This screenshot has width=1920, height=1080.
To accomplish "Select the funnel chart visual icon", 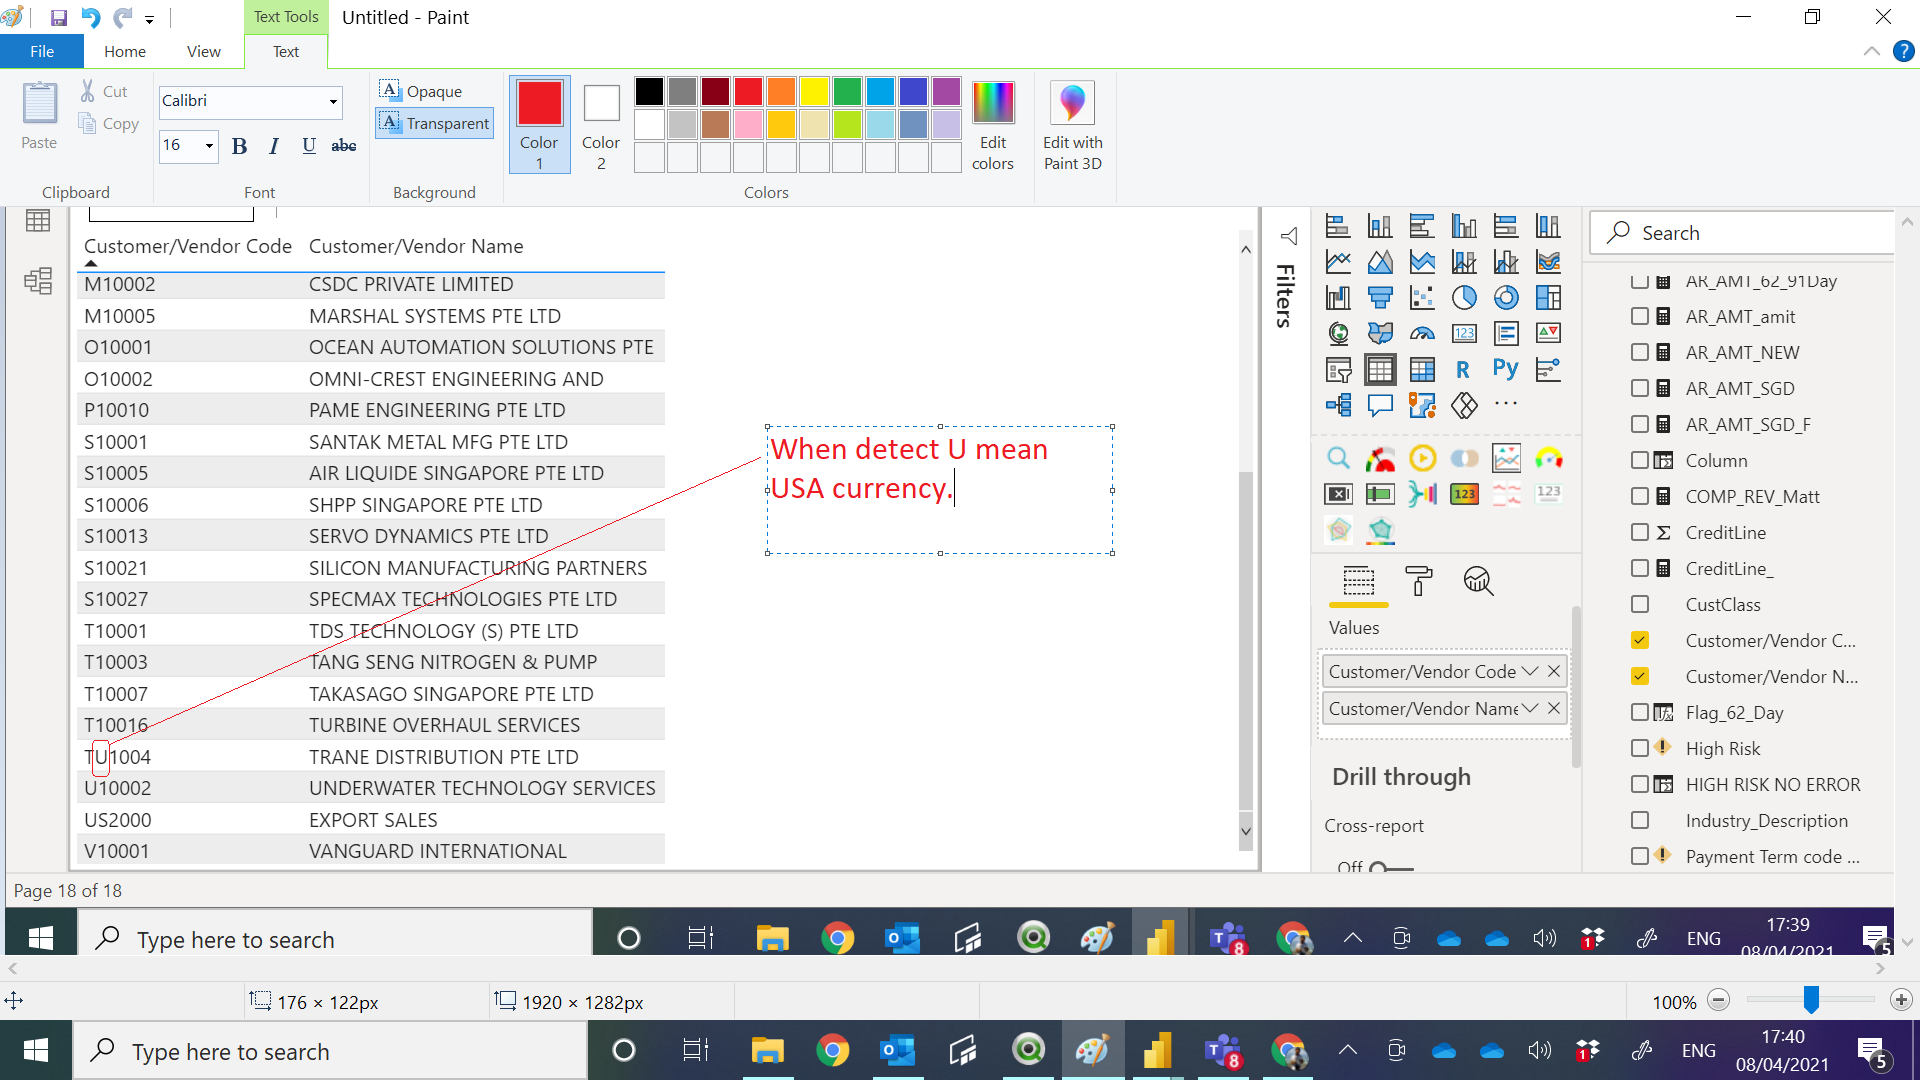I will tap(1380, 298).
